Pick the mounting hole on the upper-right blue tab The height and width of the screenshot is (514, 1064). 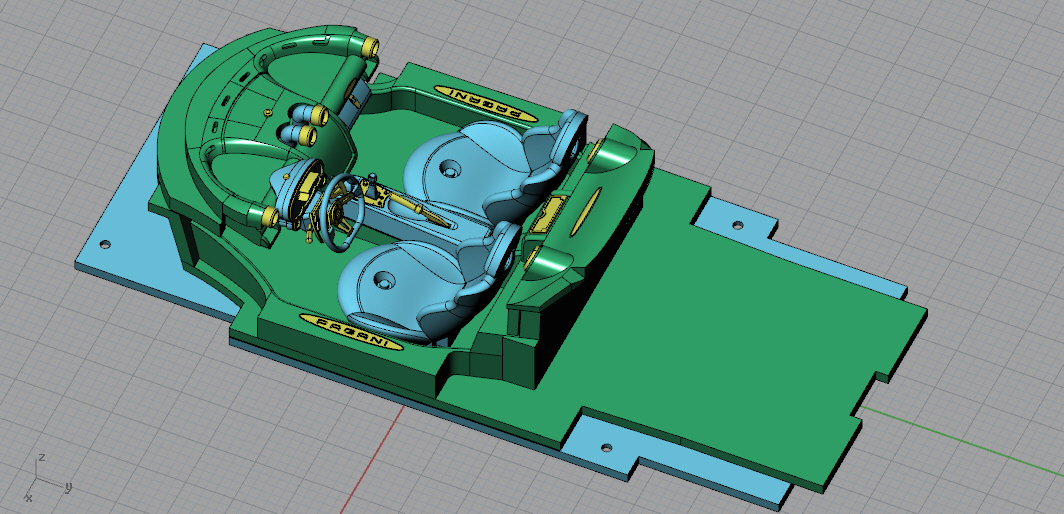[738, 224]
